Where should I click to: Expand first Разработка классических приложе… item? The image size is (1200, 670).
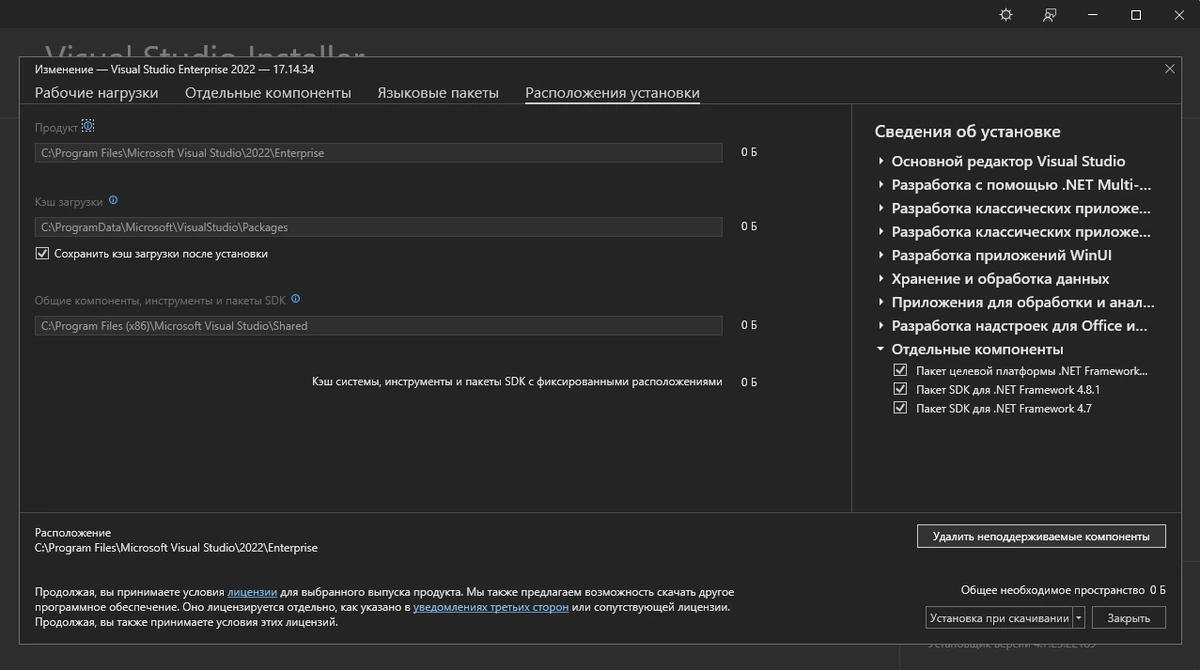point(881,208)
